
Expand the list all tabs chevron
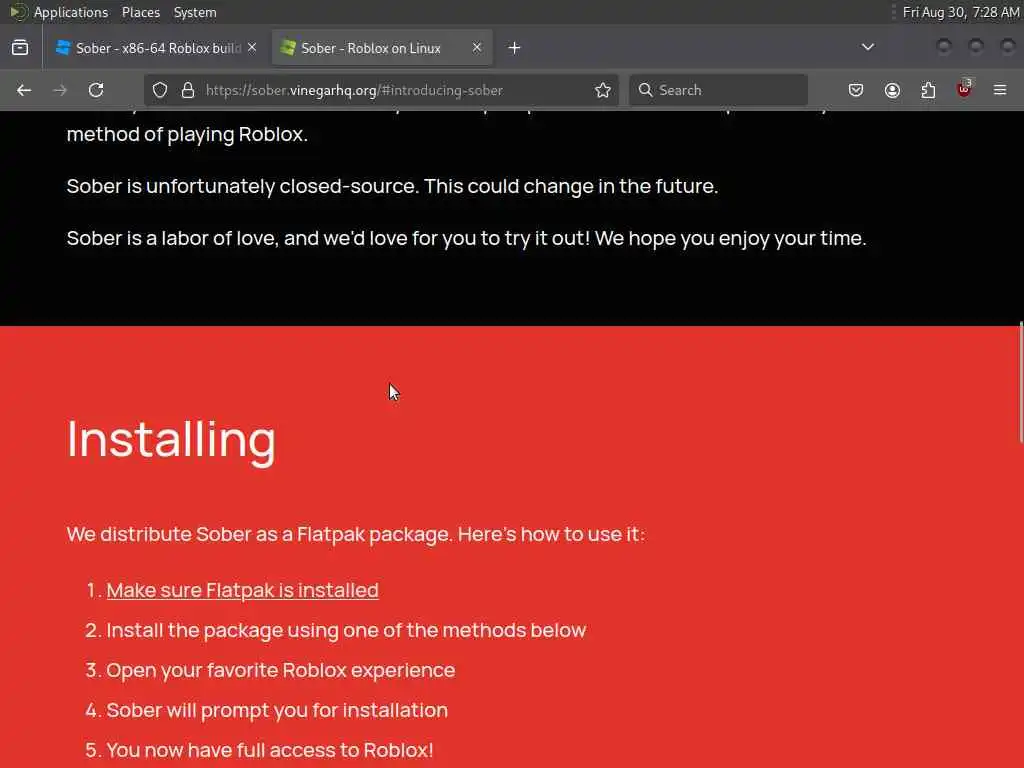(867, 47)
